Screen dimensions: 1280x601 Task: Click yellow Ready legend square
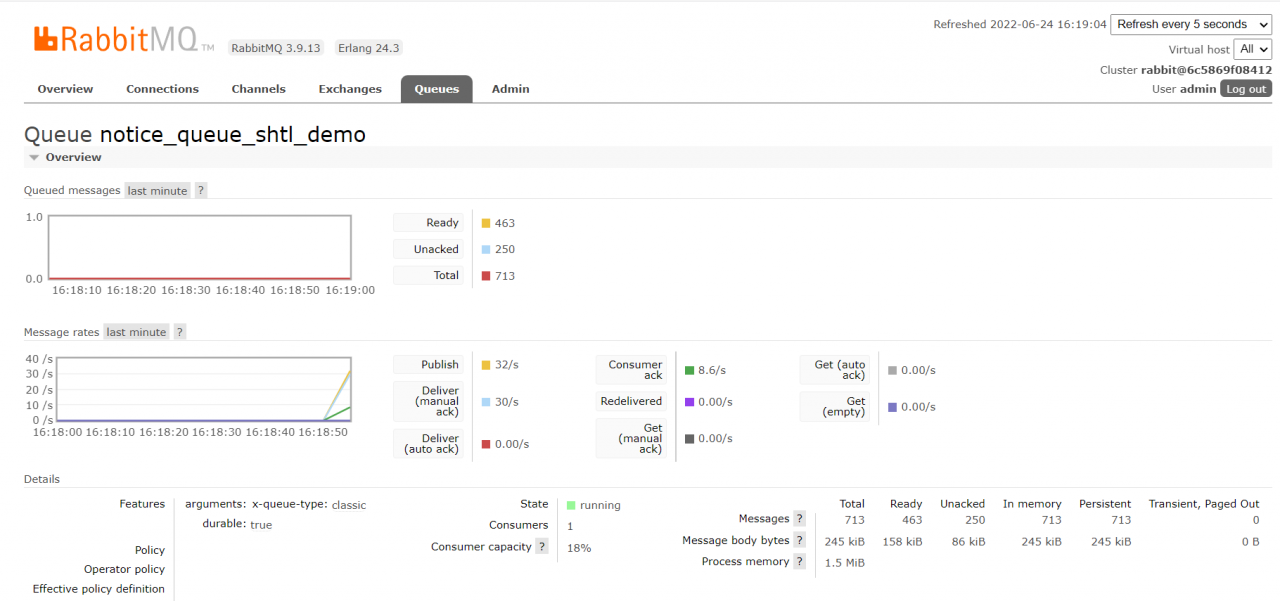coord(486,223)
